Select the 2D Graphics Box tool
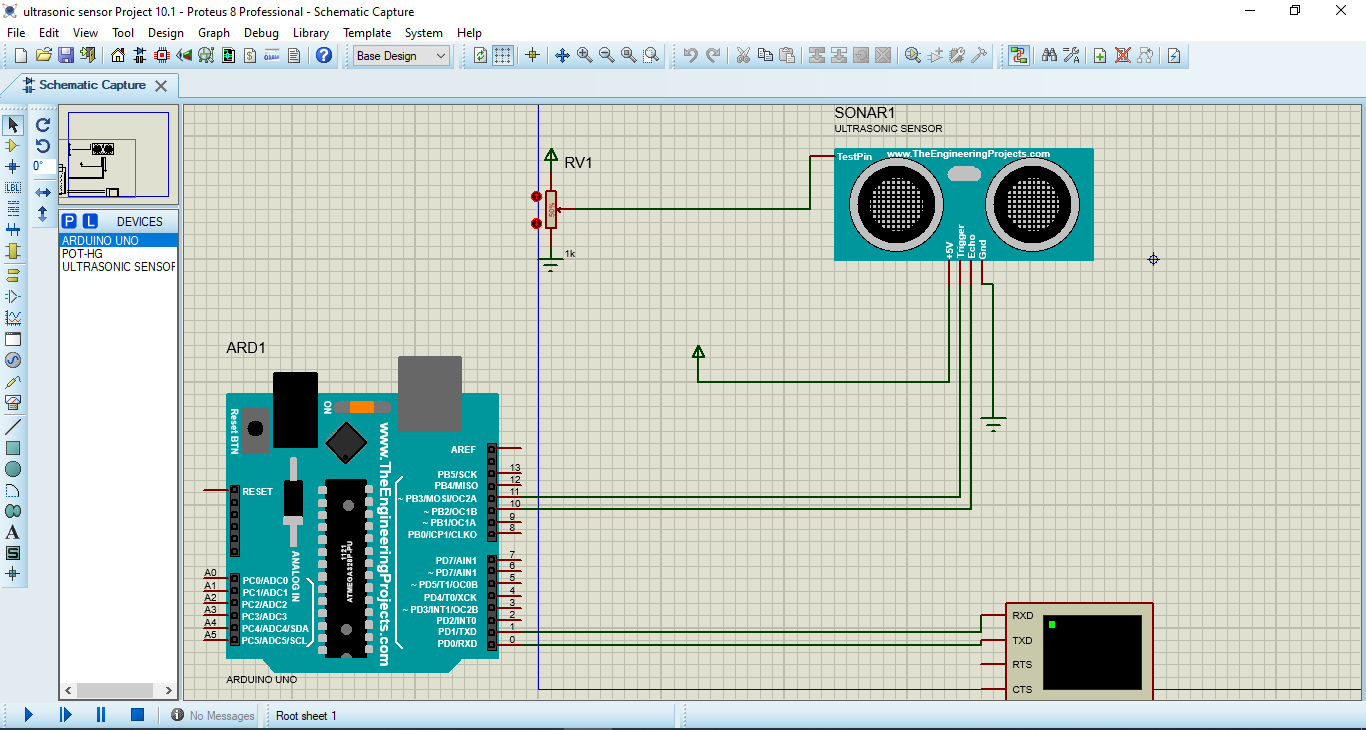Image resolution: width=1366 pixels, height=730 pixels. pyautogui.click(x=13, y=448)
